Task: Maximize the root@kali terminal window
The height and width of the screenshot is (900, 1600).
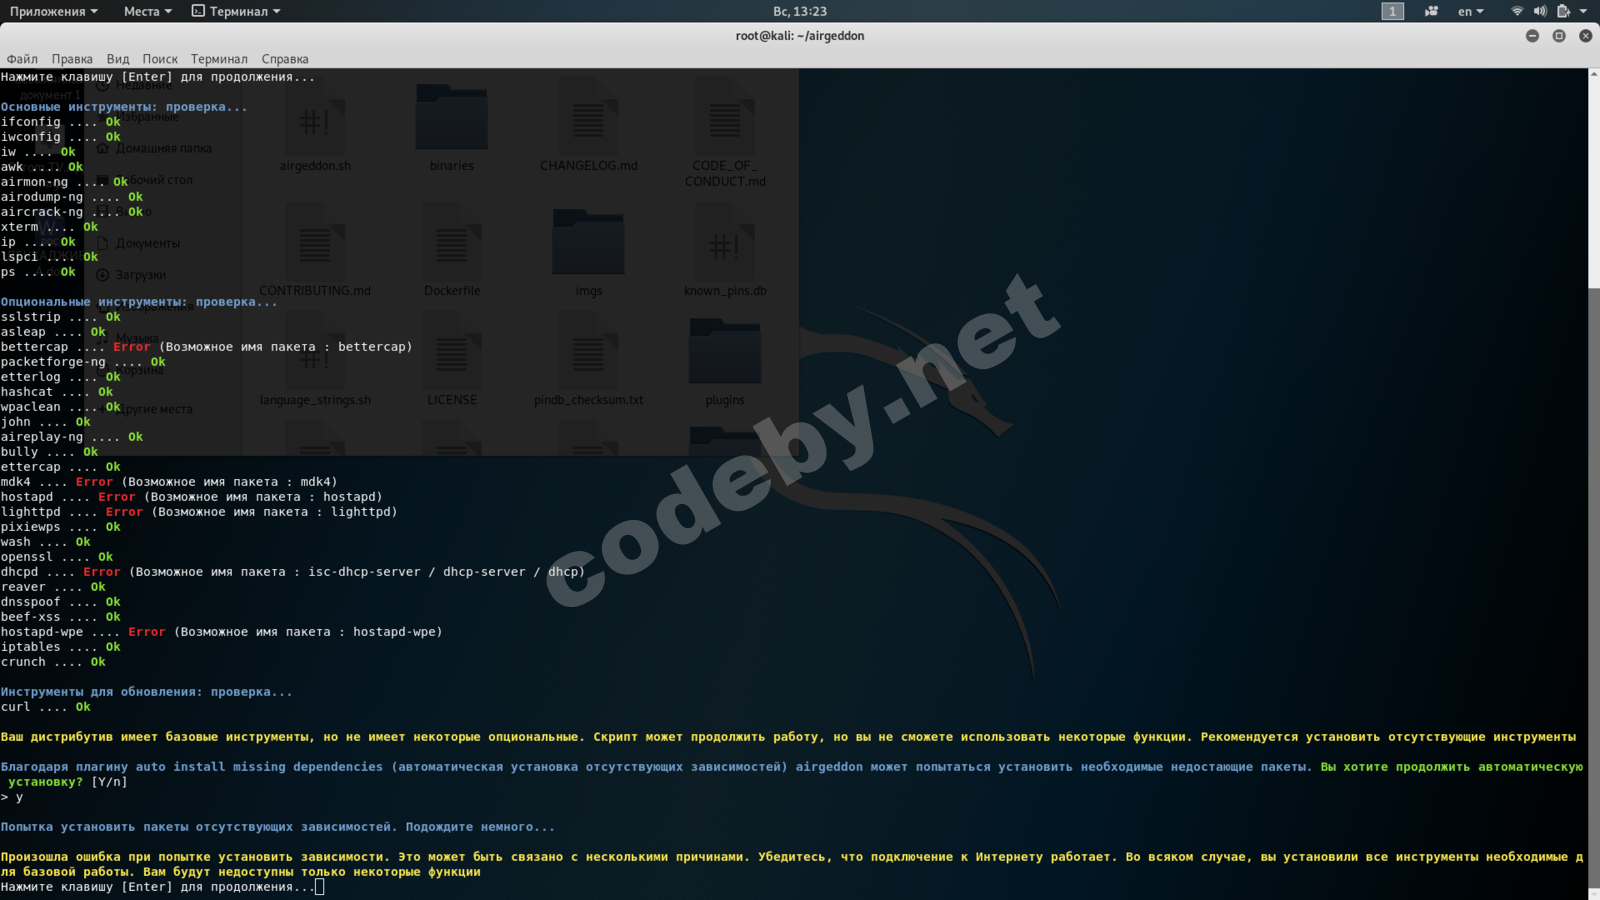Action: (1559, 35)
